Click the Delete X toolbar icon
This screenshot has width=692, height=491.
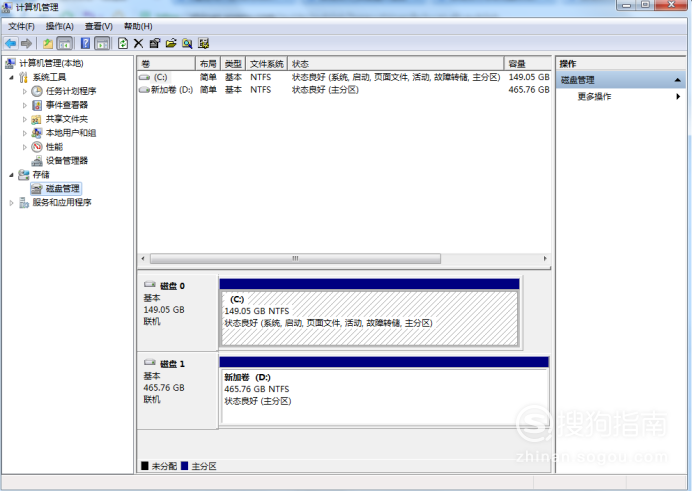(139, 43)
